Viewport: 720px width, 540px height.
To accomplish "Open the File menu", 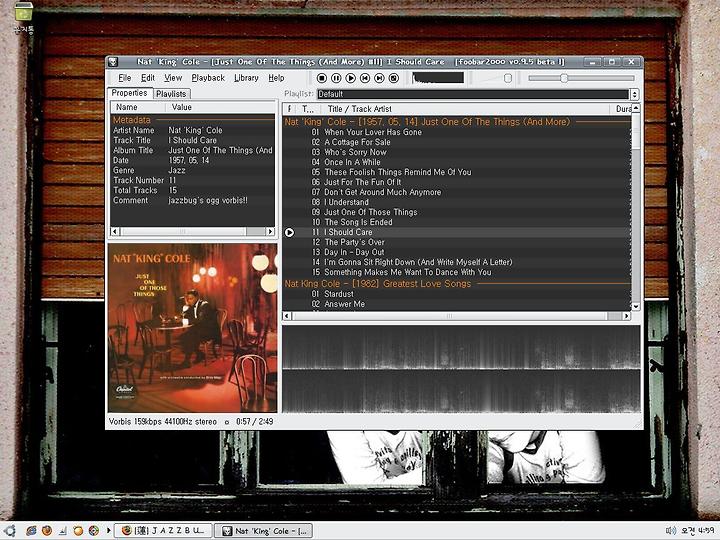I will 124,78.
